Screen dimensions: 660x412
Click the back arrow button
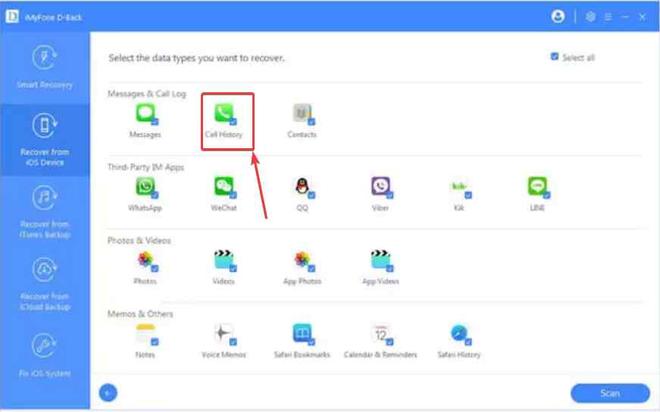(109, 393)
